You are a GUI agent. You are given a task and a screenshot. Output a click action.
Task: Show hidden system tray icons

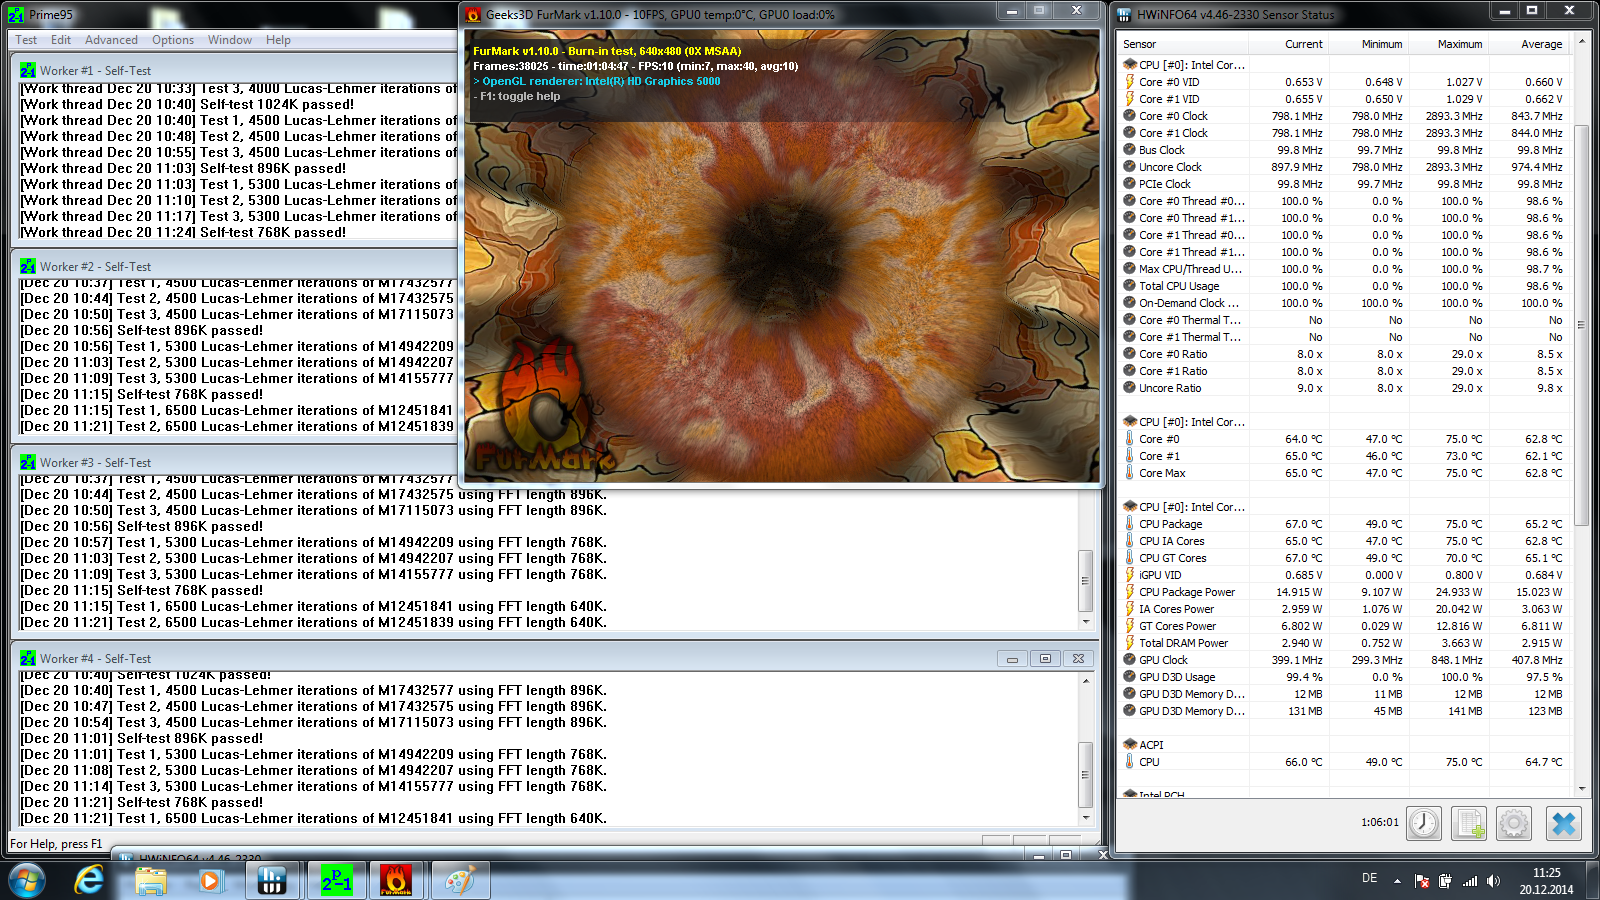(1397, 881)
